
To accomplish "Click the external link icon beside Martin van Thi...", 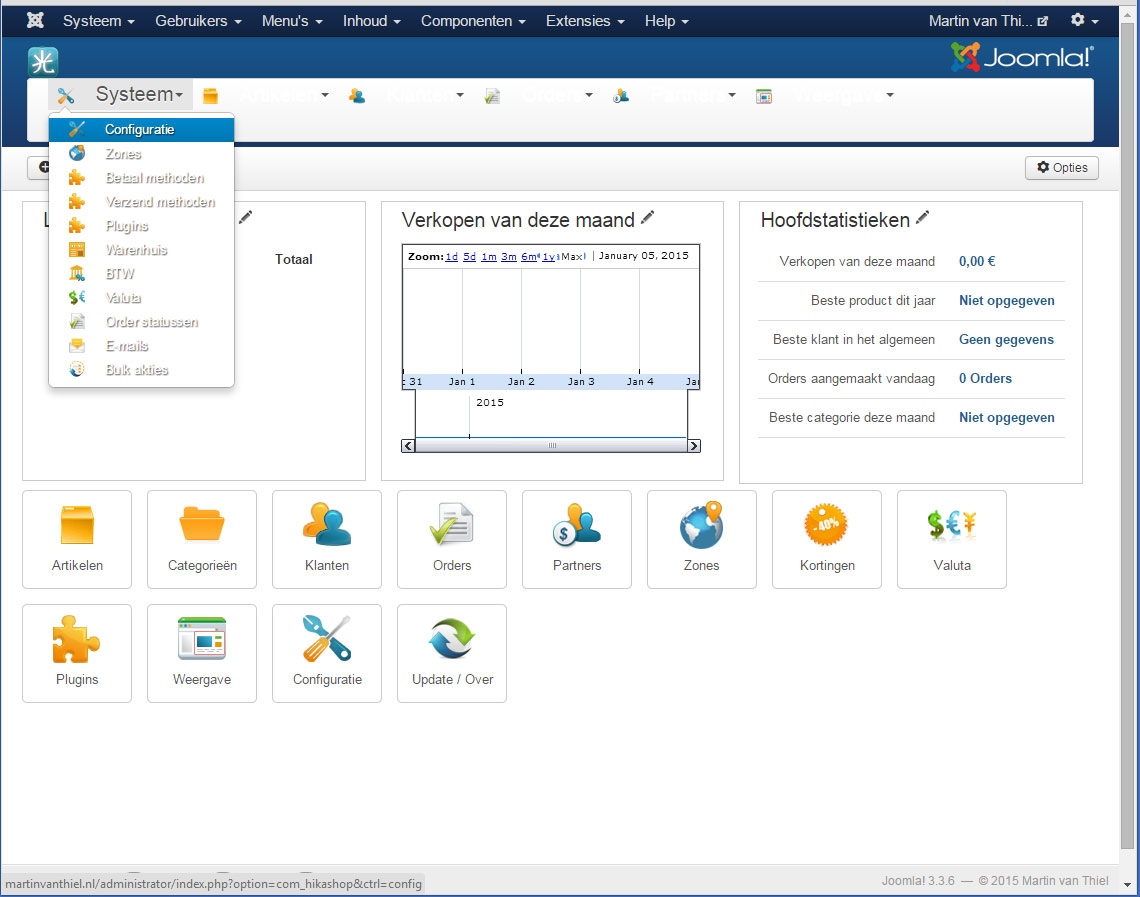I will click(x=1043, y=21).
